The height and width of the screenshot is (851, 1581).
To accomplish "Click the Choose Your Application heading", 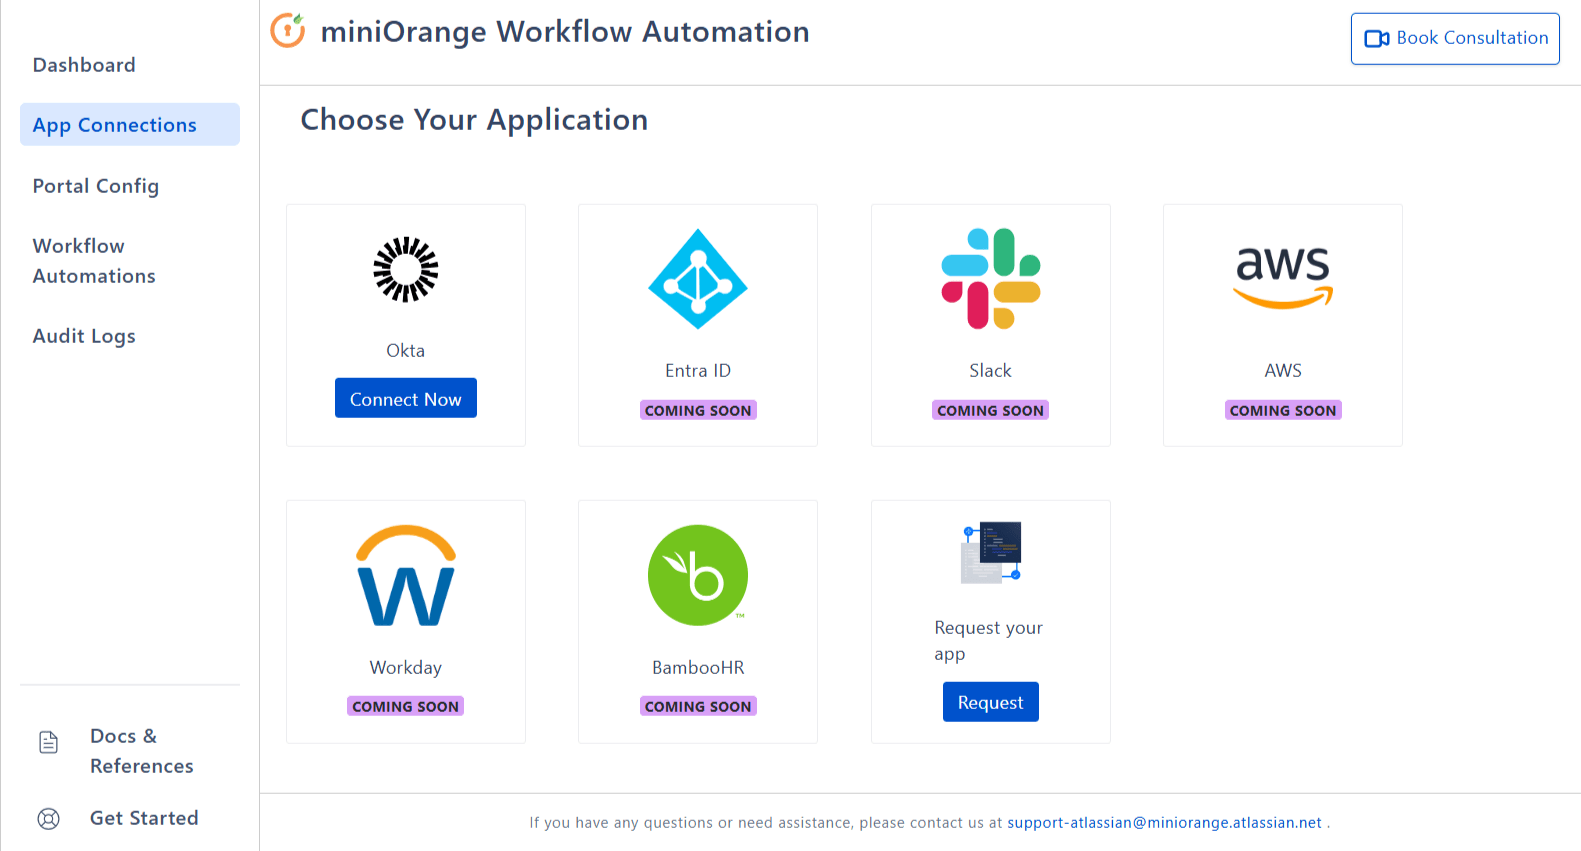I will pyautogui.click(x=474, y=120).
